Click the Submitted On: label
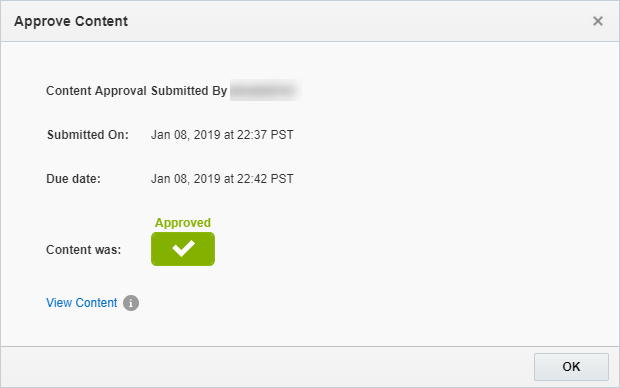 (x=88, y=134)
